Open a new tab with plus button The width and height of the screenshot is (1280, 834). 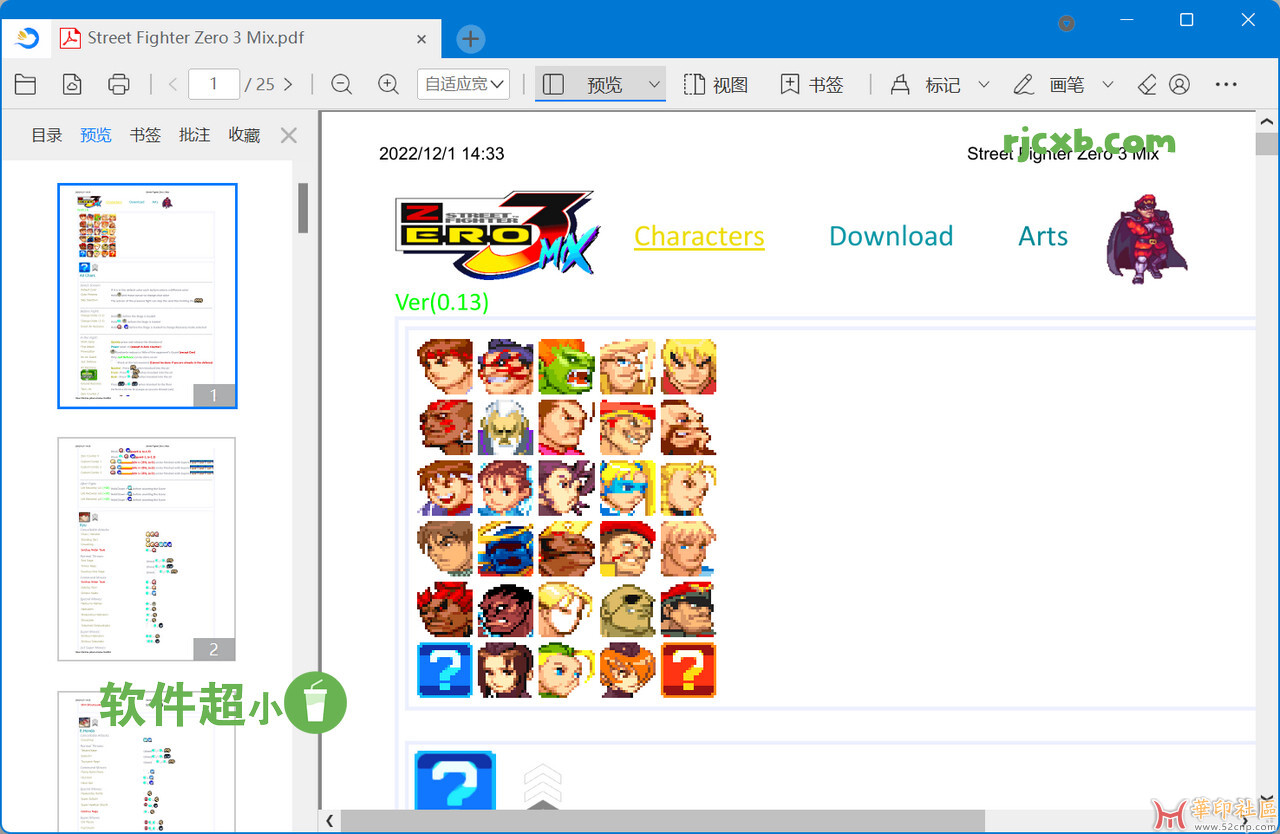(x=470, y=39)
